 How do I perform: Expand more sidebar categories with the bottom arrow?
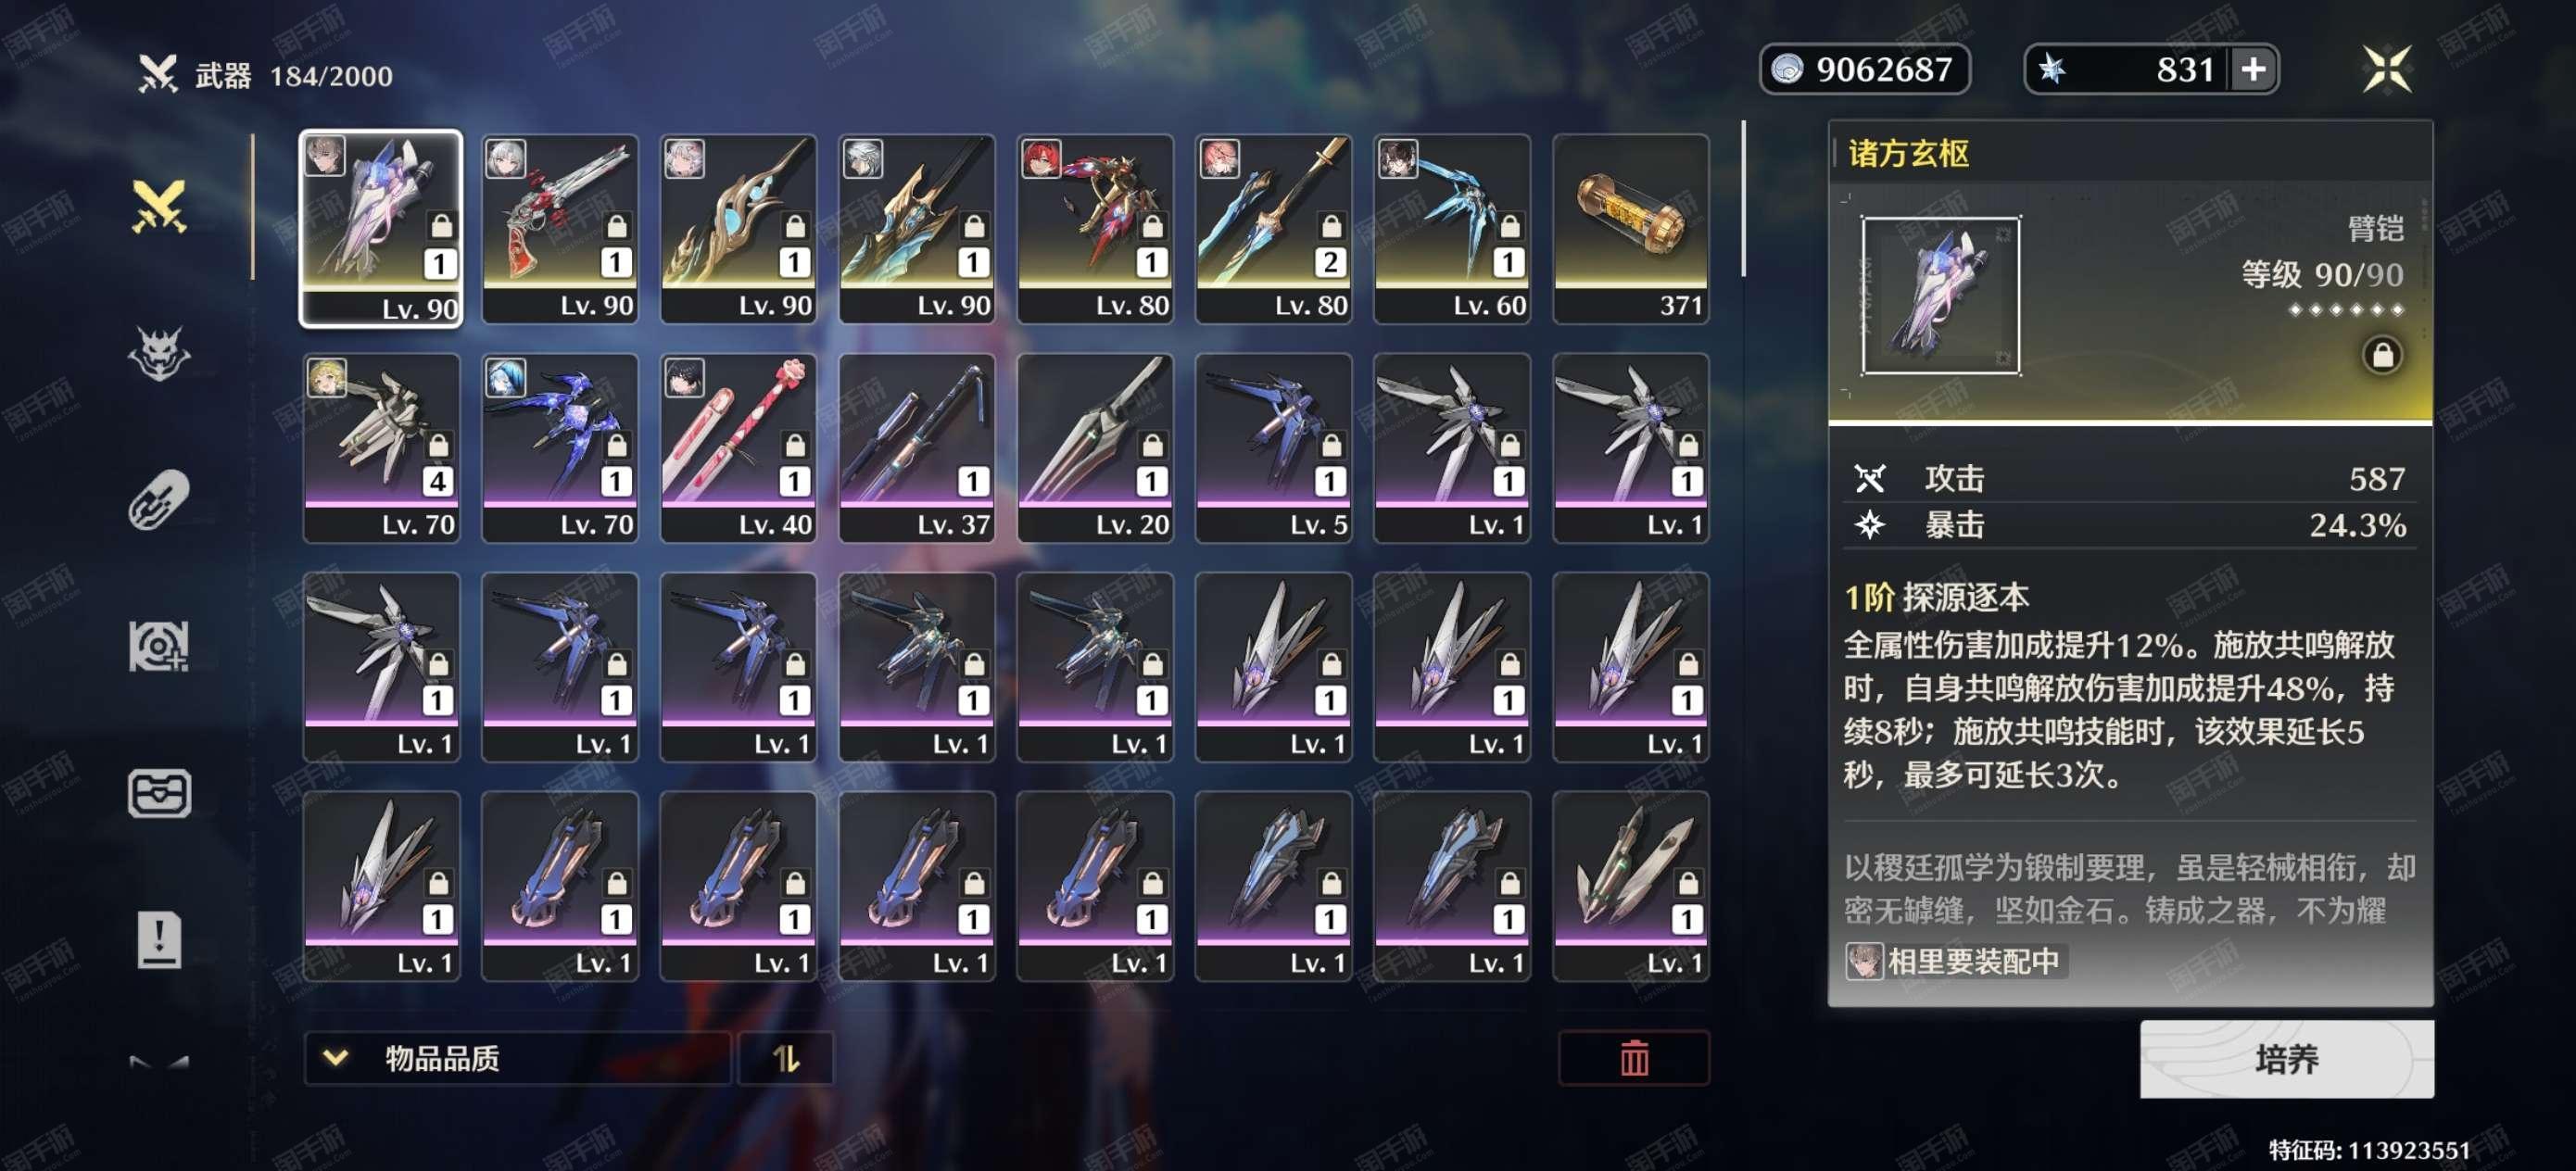coord(159,1063)
